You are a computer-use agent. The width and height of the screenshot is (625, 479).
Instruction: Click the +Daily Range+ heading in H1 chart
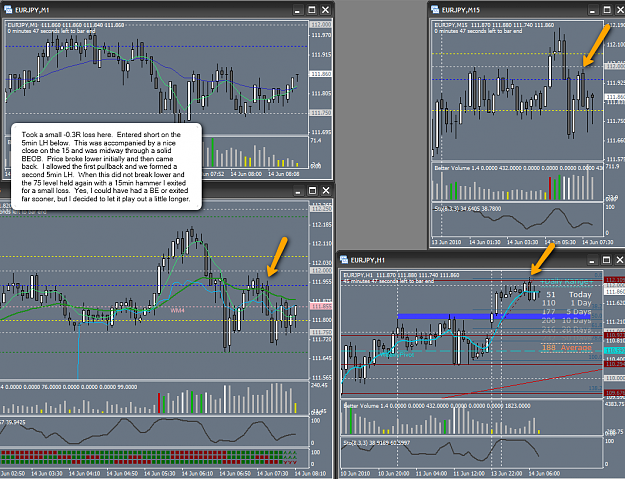[x=566, y=282]
